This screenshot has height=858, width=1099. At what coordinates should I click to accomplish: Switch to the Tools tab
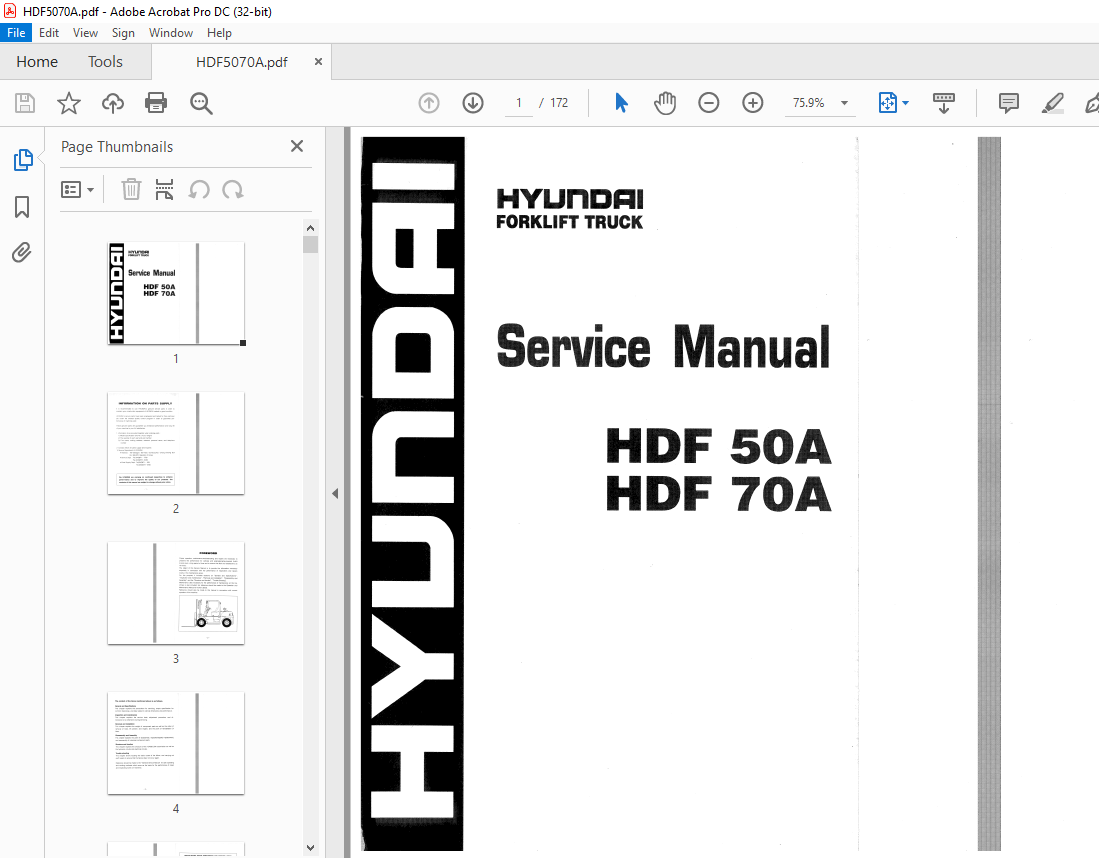(105, 62)
